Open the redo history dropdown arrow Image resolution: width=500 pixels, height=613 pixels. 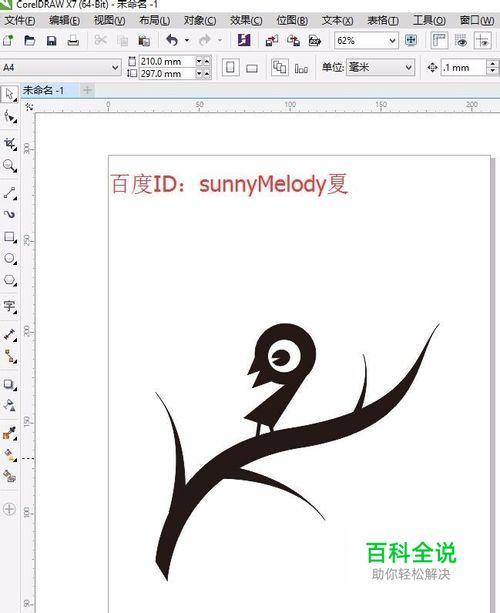[220, 40]
